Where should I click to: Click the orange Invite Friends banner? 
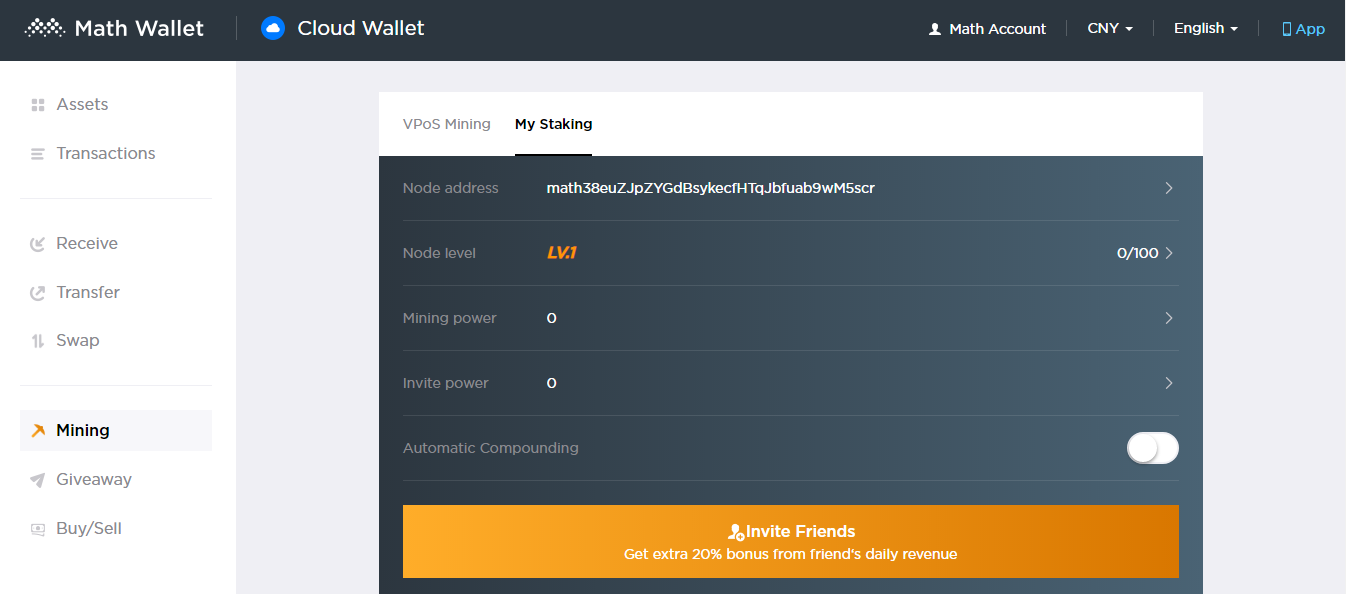point(790,541)
